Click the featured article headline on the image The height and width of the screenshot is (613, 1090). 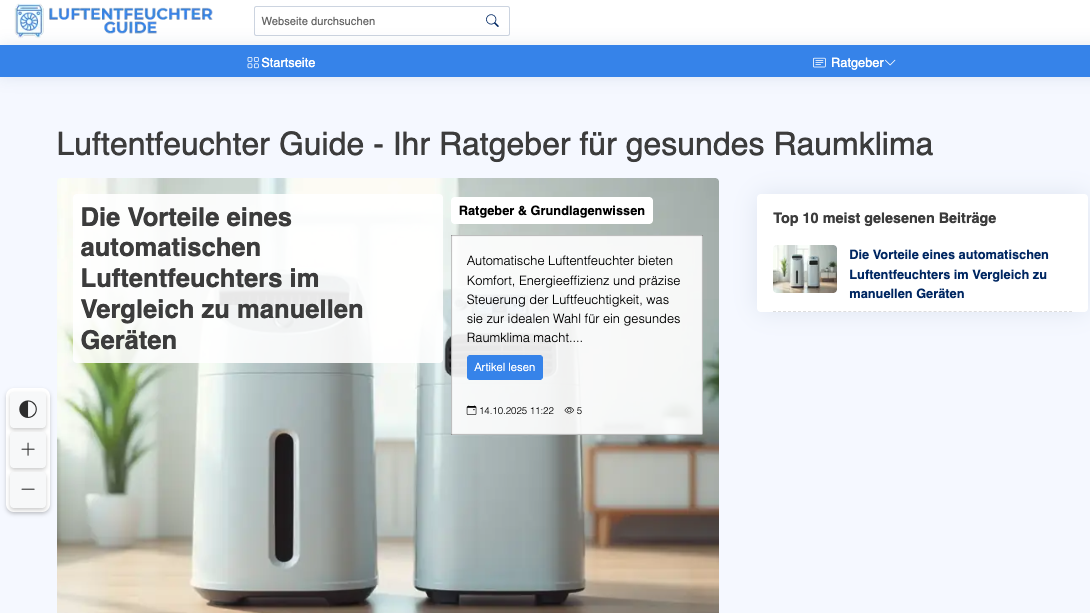tap(221, 278)
